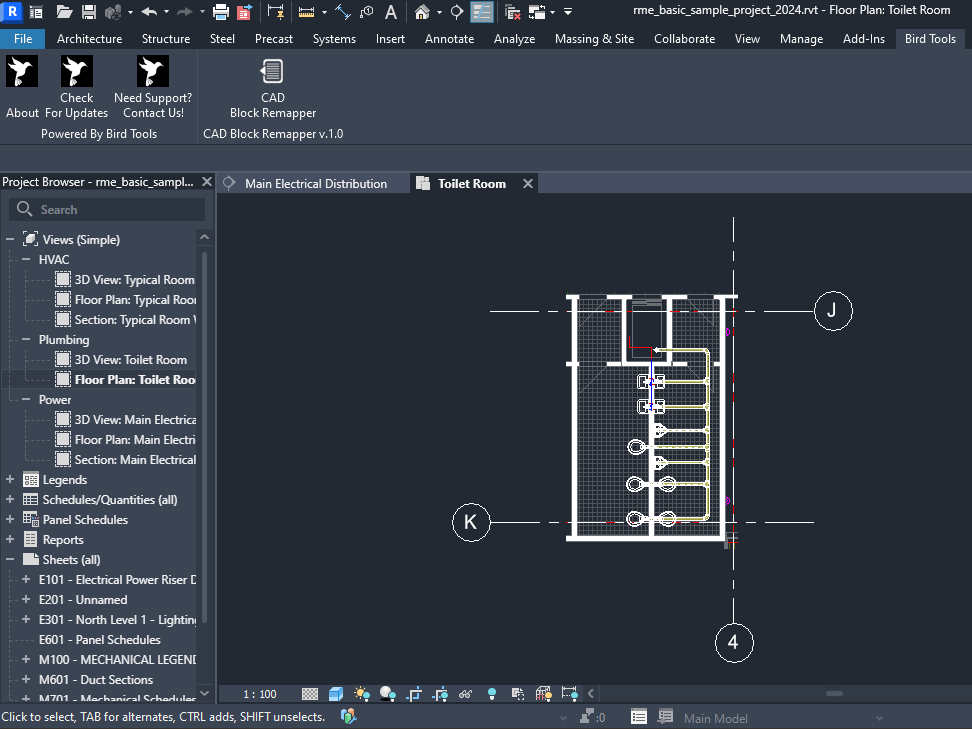Click the Detail Level icon in view bar
The width and height of the screenshot is (972, 729).
[310, 693]
